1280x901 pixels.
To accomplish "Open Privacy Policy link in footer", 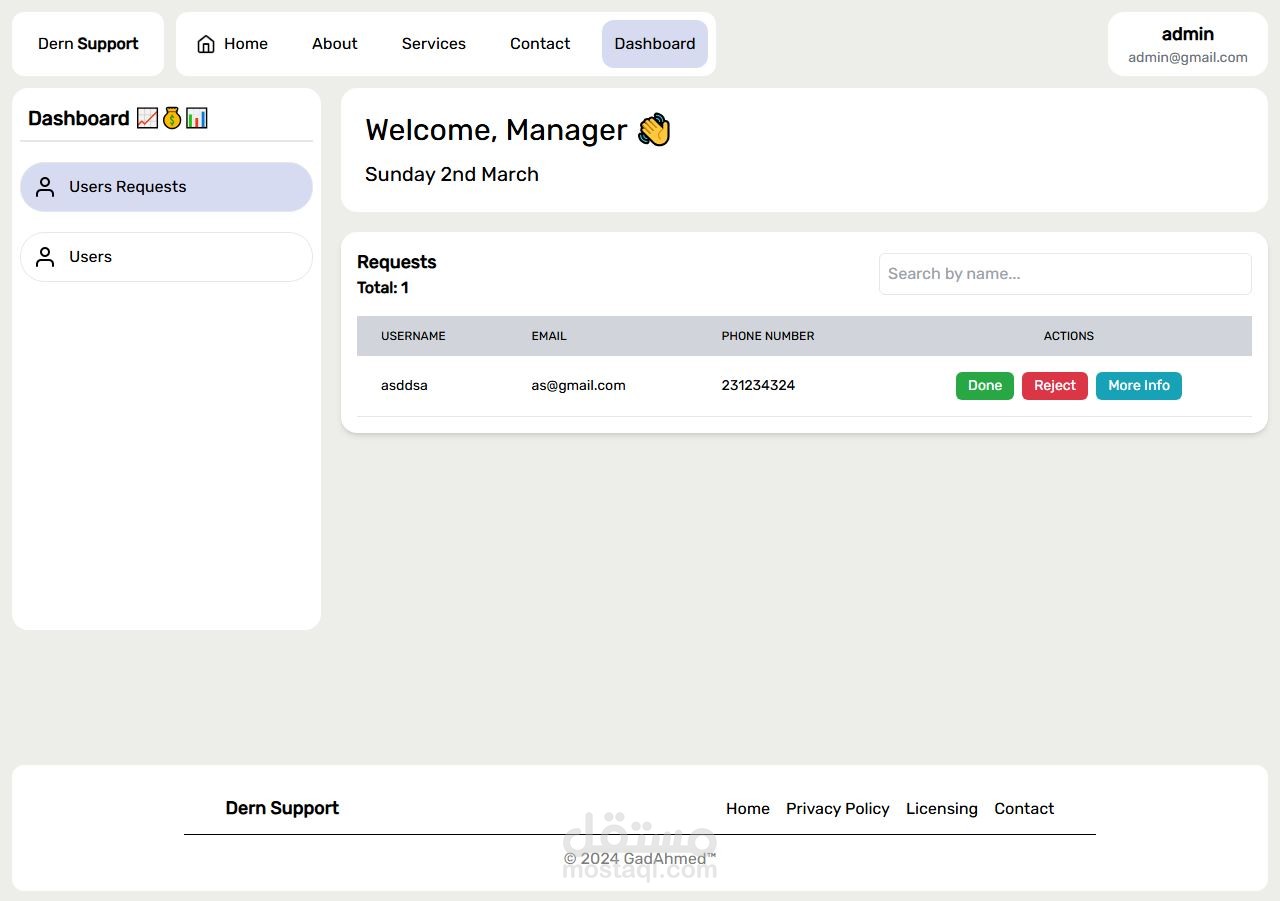I will tap(838, 809).
